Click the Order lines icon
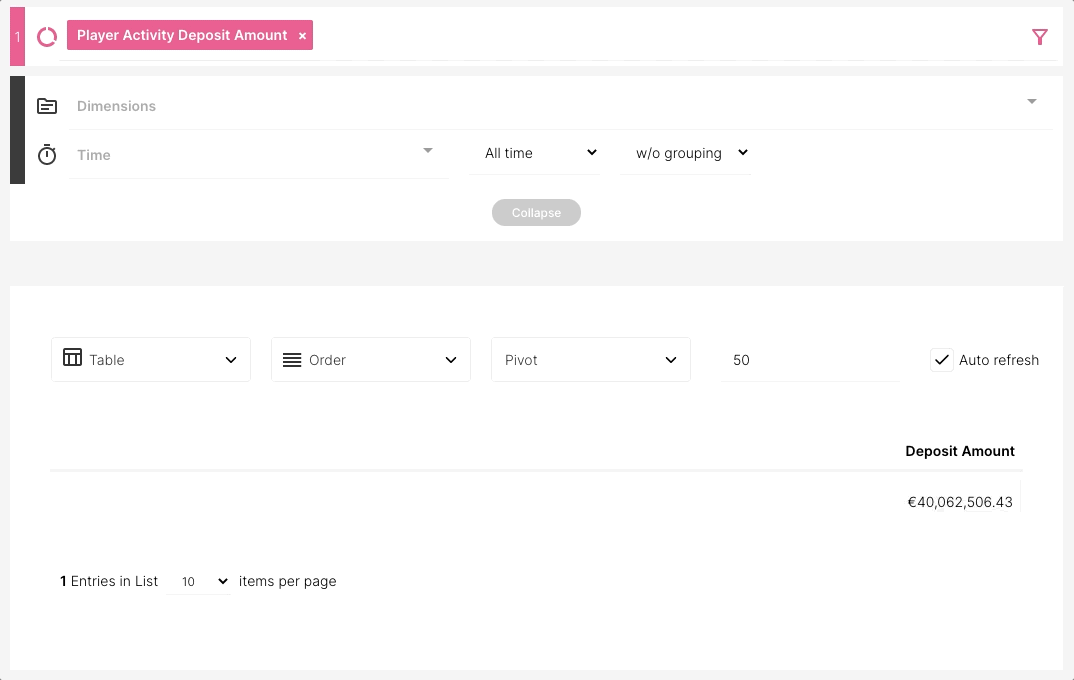1074x680 pixels. point(292,360)
